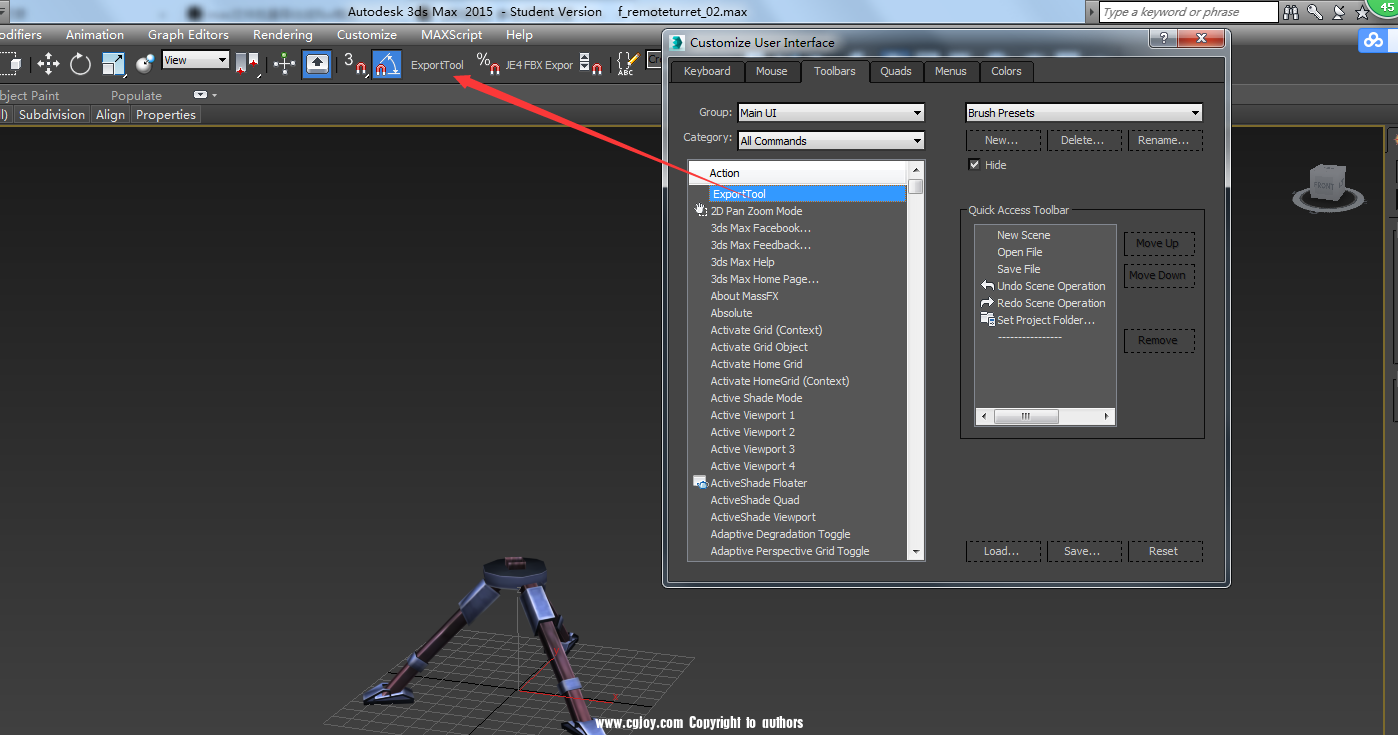Open the Help menu
Viewport: 1398px width, 735px height.
tap(519, 34)
